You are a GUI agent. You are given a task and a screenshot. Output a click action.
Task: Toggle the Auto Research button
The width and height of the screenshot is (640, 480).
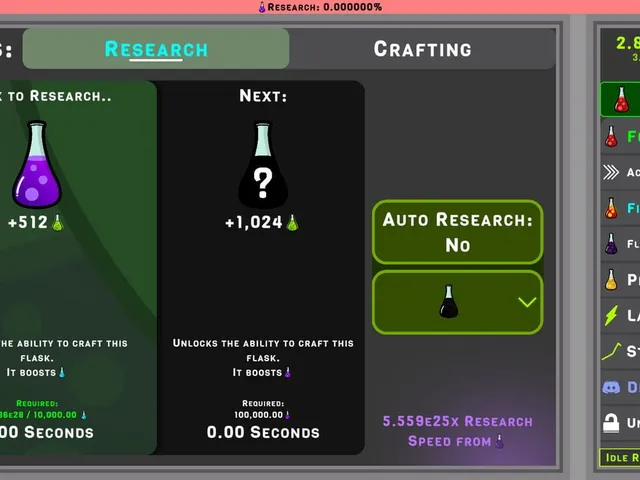(458, 232)
